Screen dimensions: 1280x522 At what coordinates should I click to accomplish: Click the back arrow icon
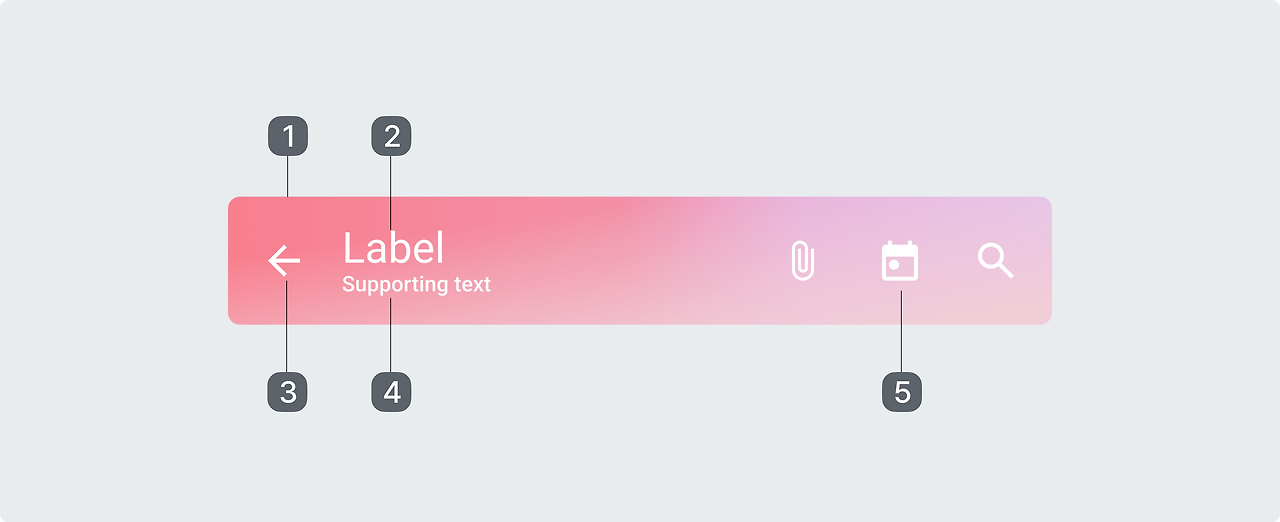(x=284, y=261)
